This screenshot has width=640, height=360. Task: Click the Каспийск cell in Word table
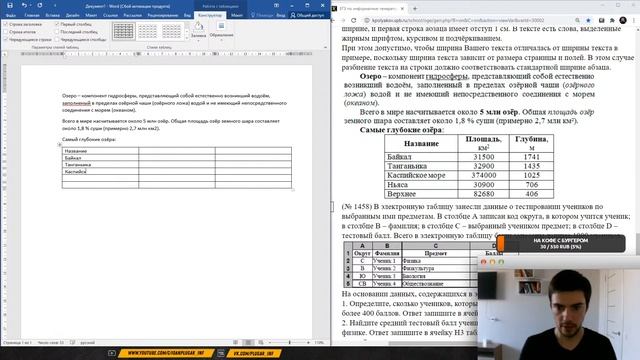pos(100,171)
